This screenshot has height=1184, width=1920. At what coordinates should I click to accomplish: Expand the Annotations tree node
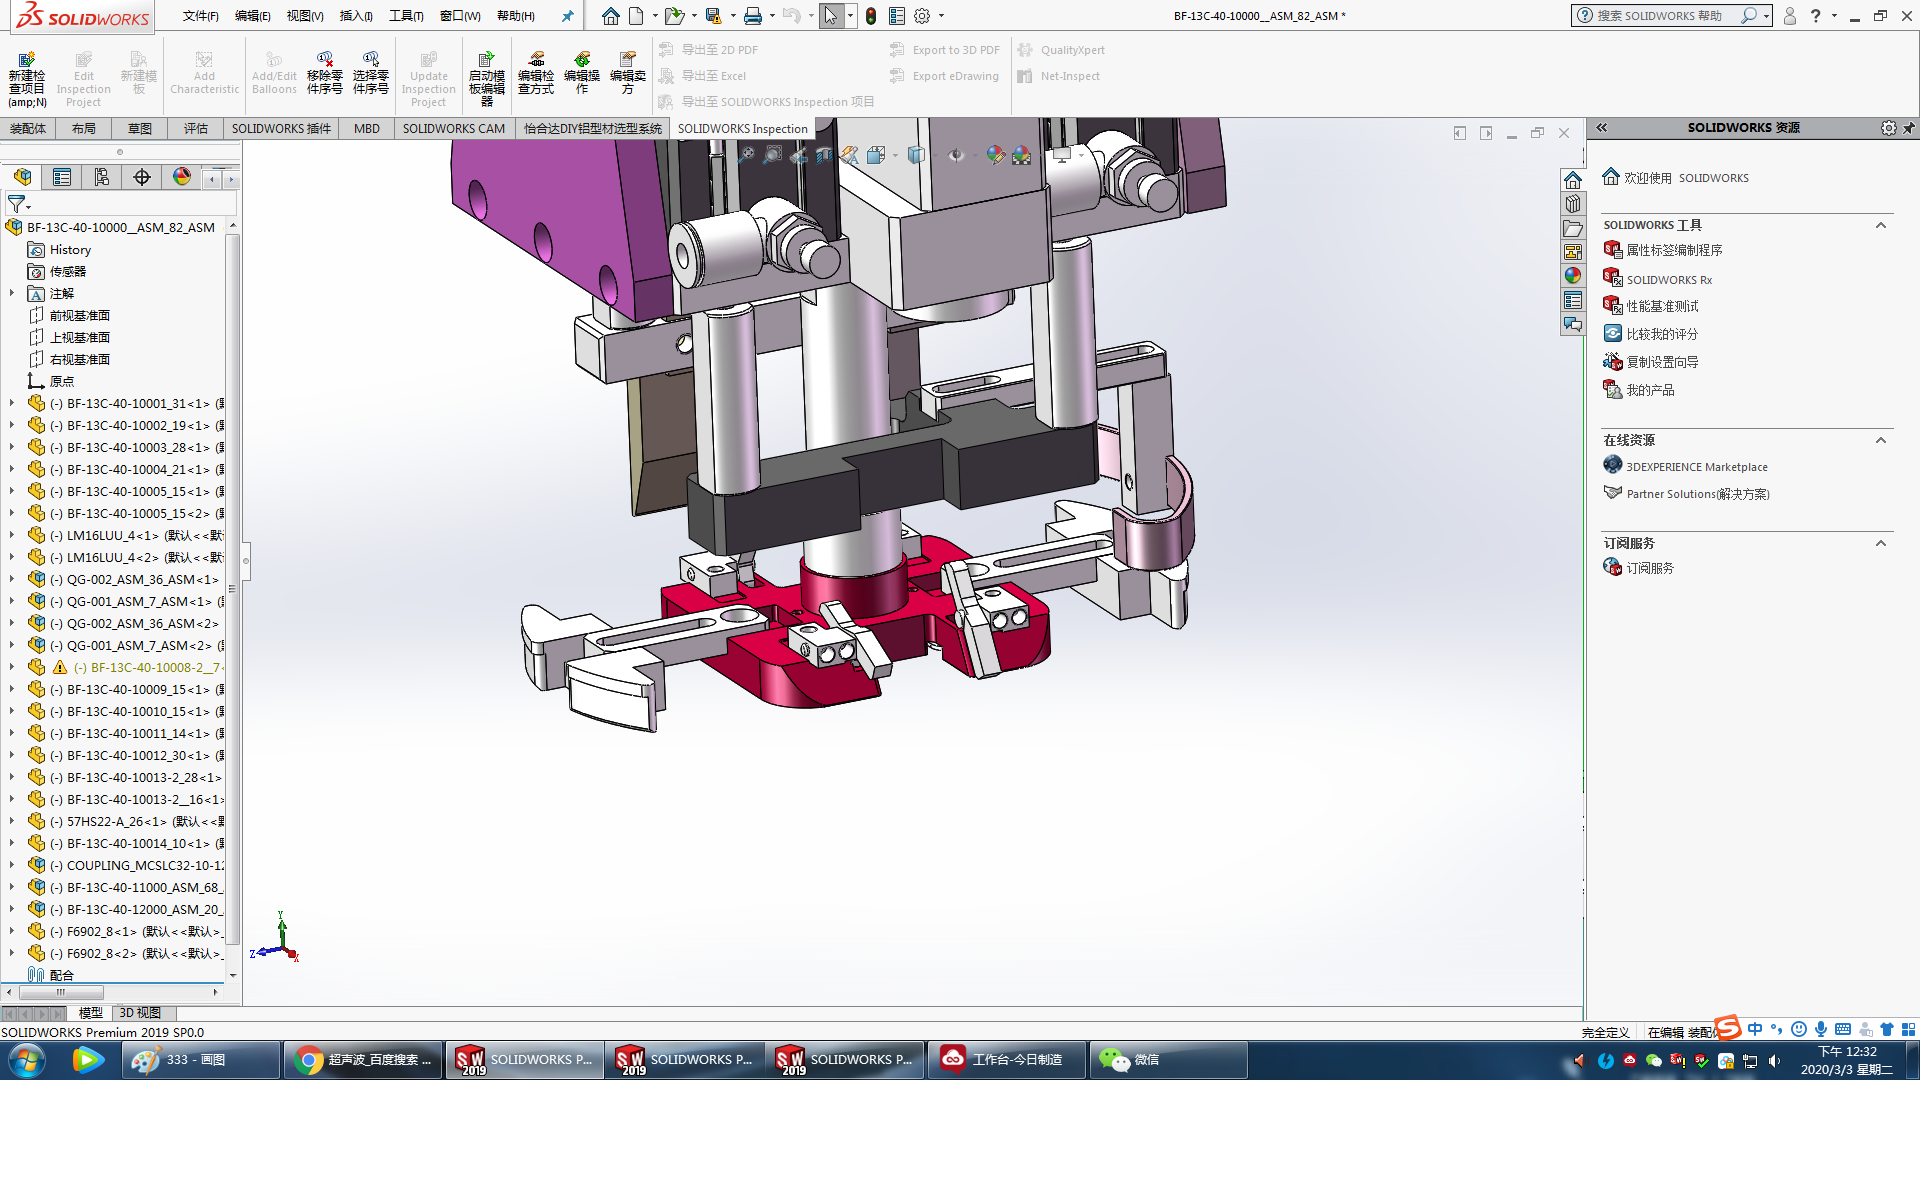12,293
